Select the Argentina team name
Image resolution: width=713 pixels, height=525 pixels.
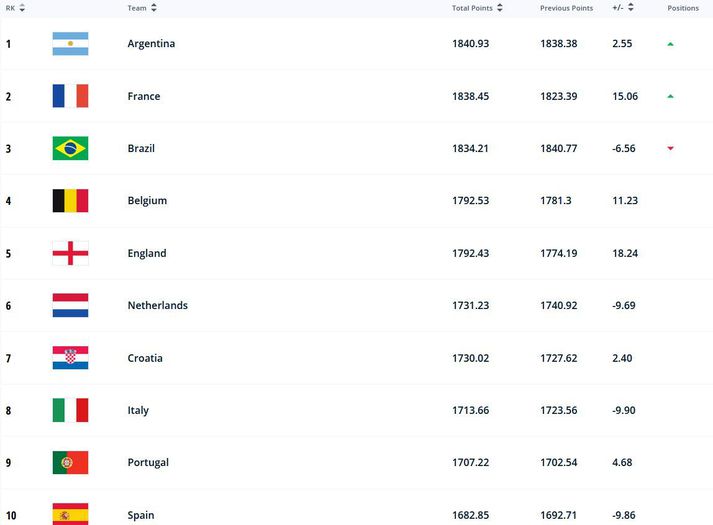click(x=151, y=44)
